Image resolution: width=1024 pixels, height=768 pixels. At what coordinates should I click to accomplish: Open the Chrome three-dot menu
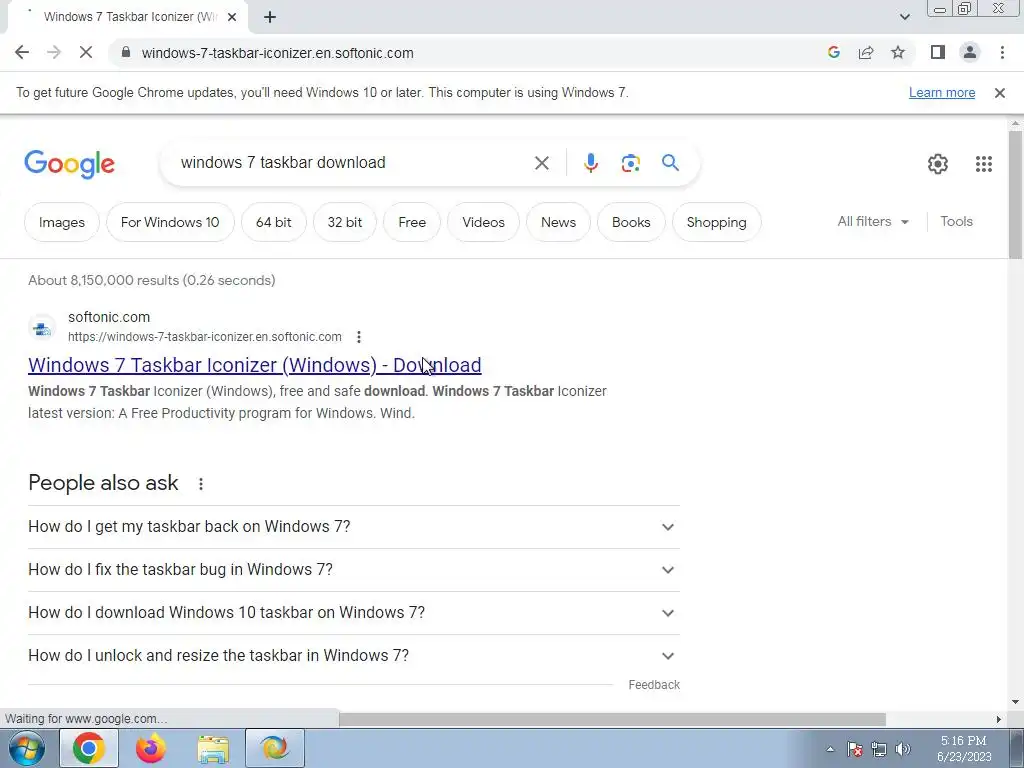tap(1002, 53)
